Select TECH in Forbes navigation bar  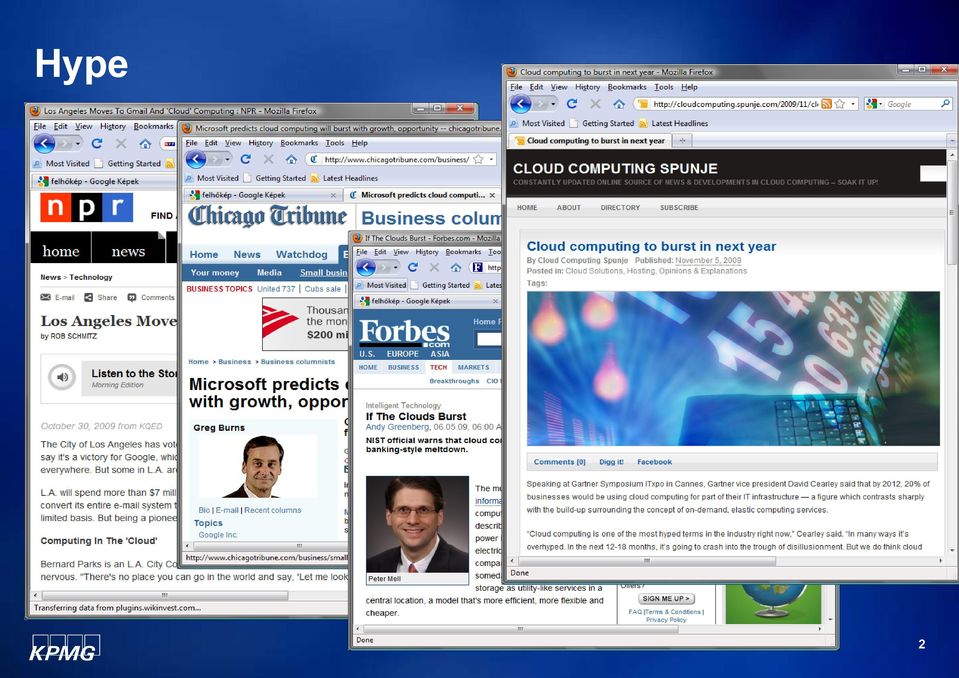coord(439,367)
